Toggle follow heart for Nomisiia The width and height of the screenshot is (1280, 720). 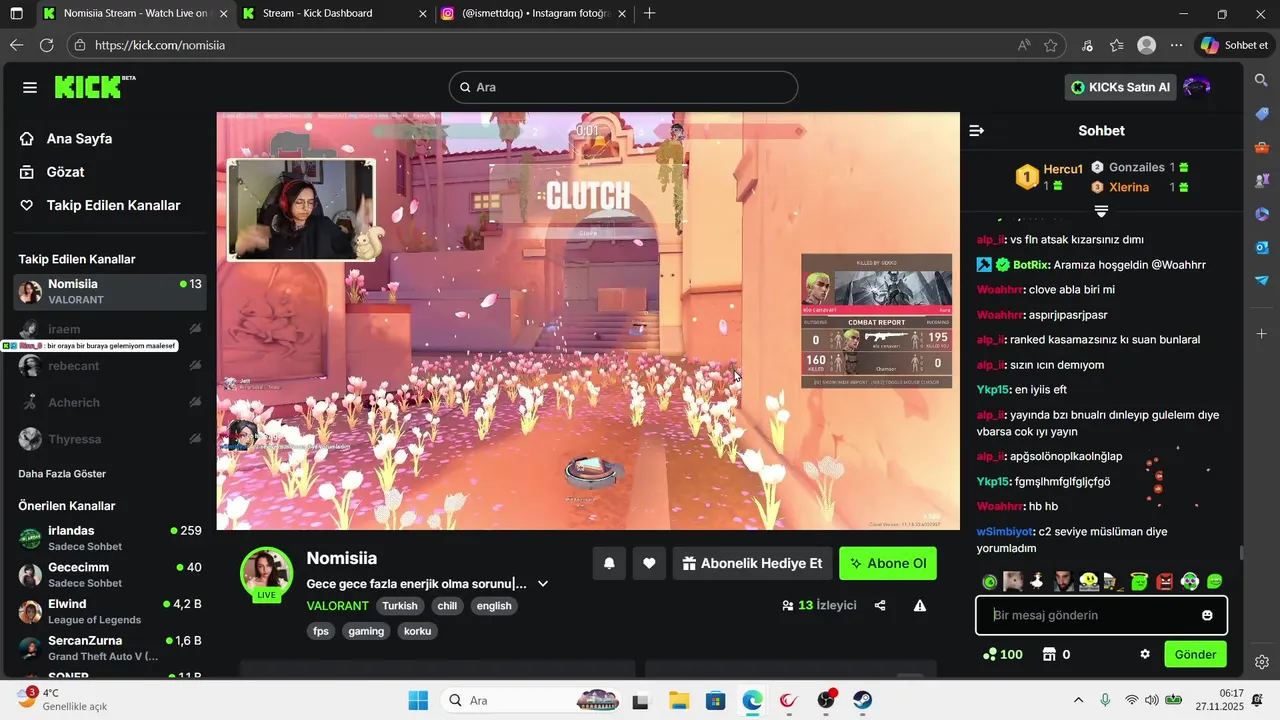[649, 563]
